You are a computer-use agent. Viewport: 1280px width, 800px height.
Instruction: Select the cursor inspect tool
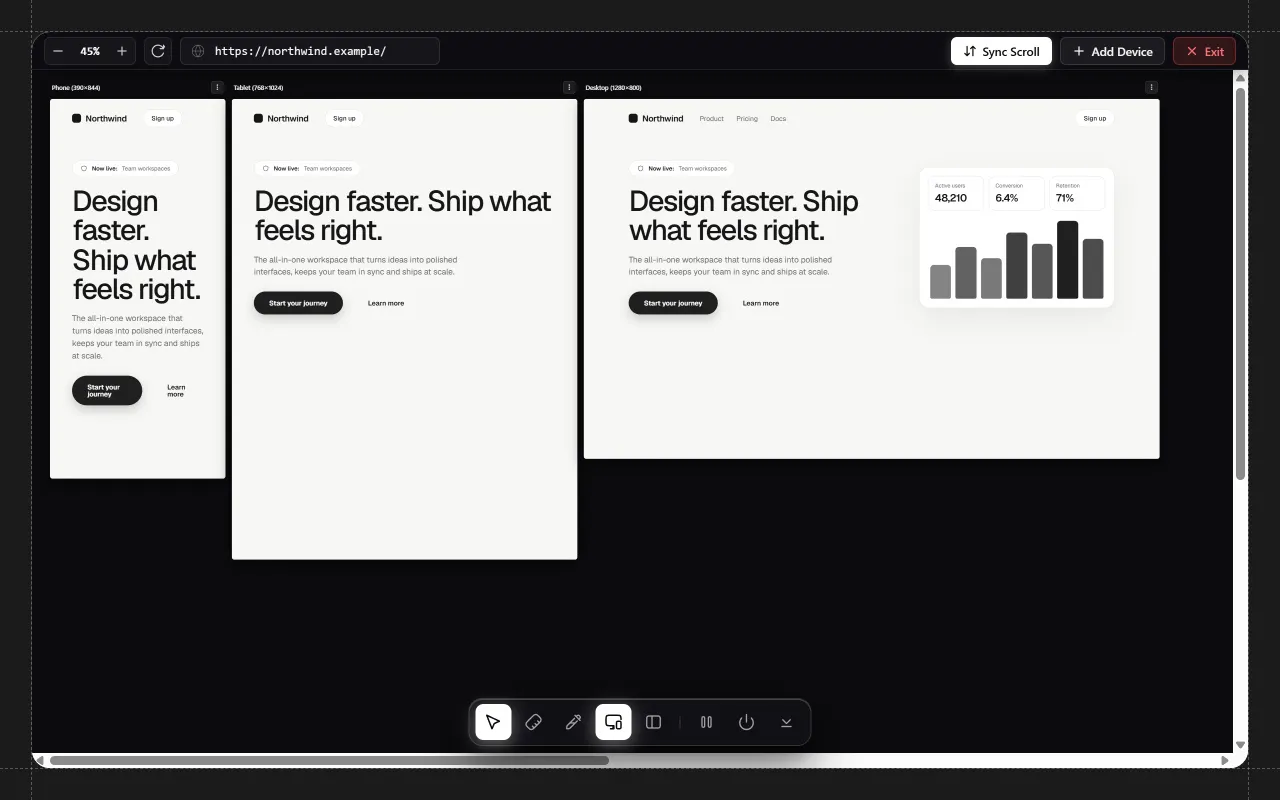493,722
